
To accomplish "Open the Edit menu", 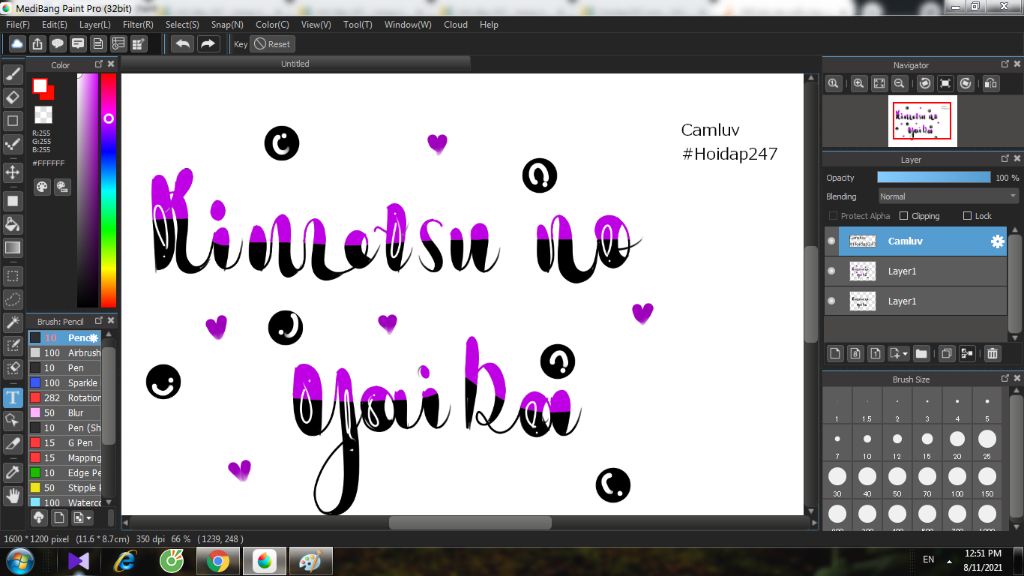I will point(54,25).
